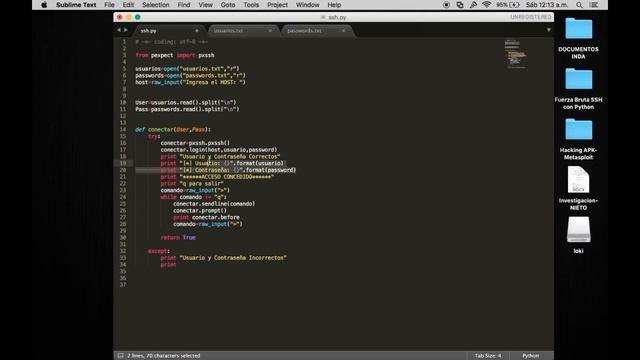Click the conectar.prompt() line
The image size is (640, 360).
coord(200,211)
